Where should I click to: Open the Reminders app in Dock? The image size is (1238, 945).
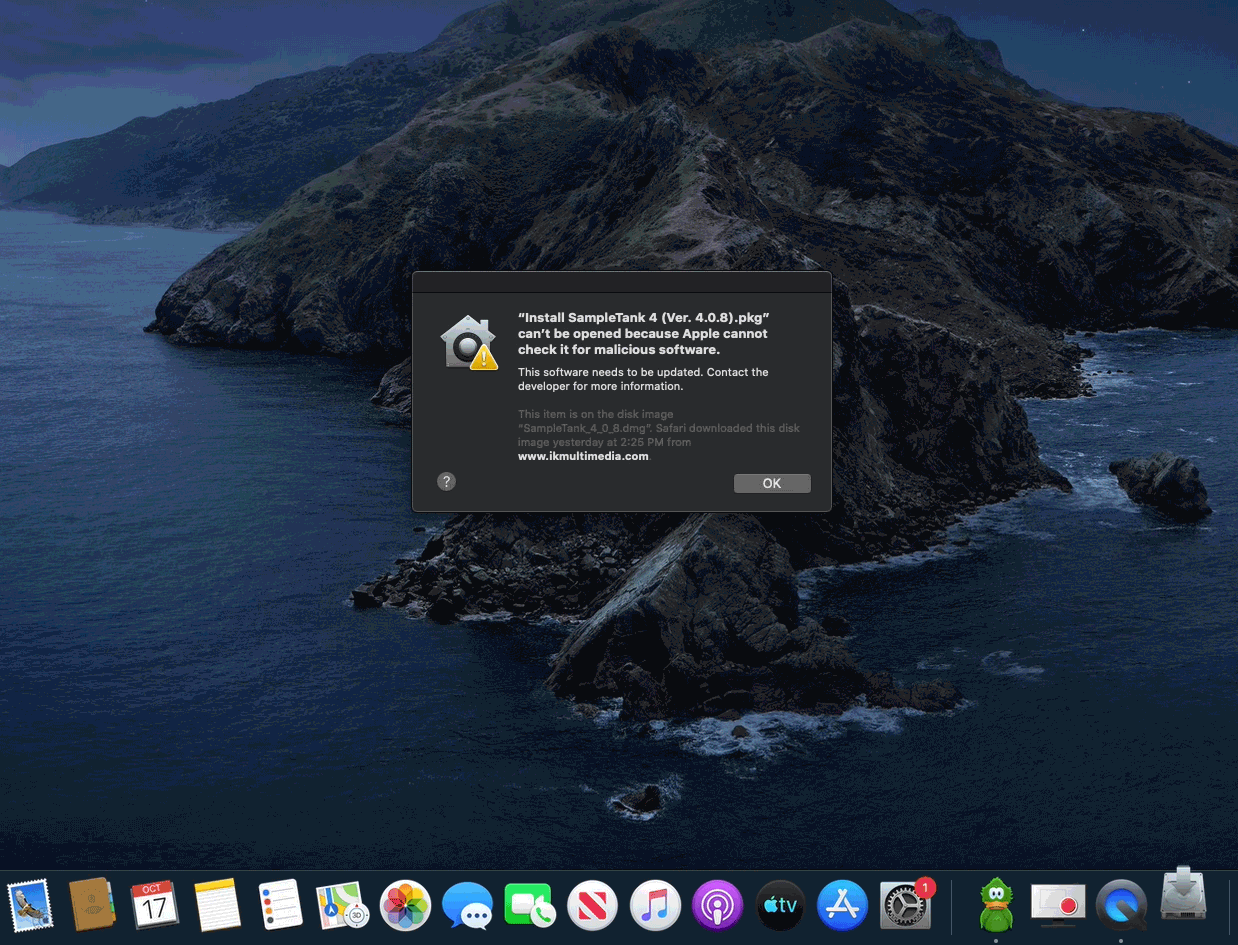click(280, 906)
